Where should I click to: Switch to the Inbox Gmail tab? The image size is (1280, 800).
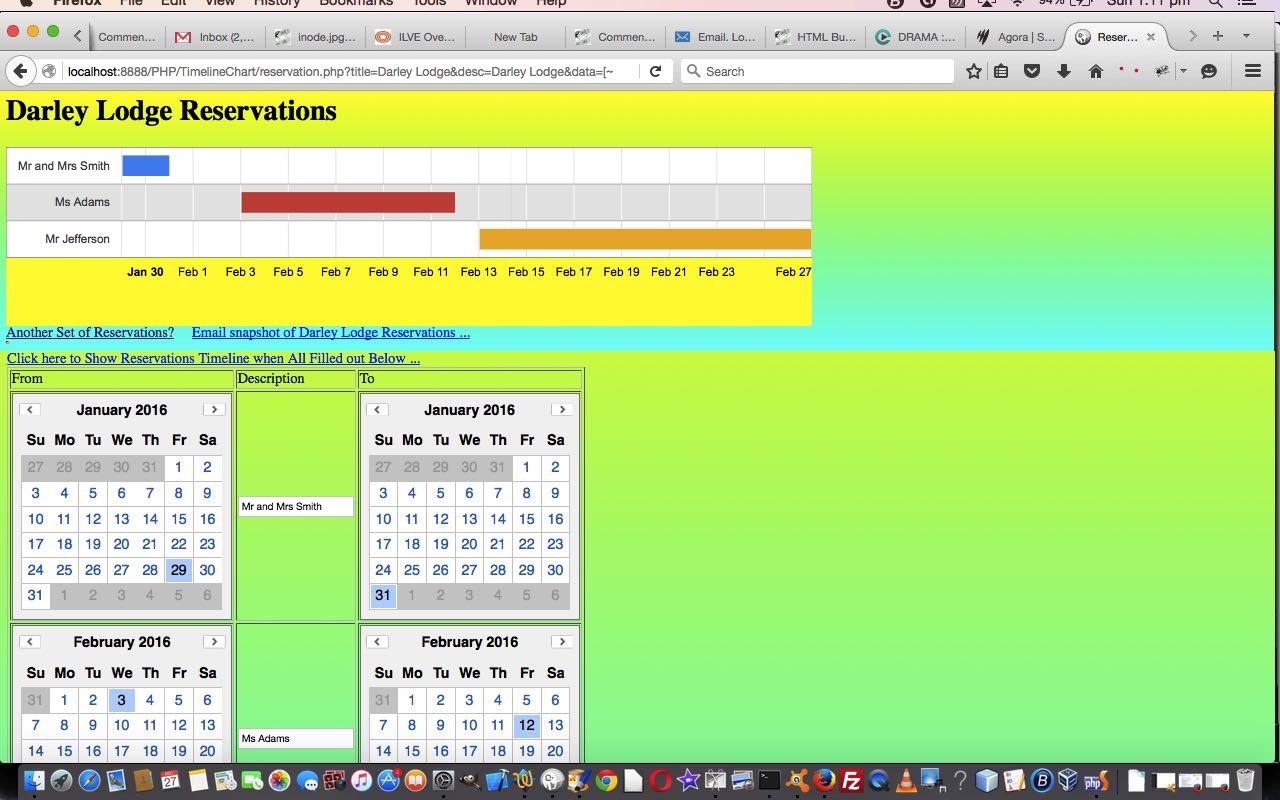point(216,37)
